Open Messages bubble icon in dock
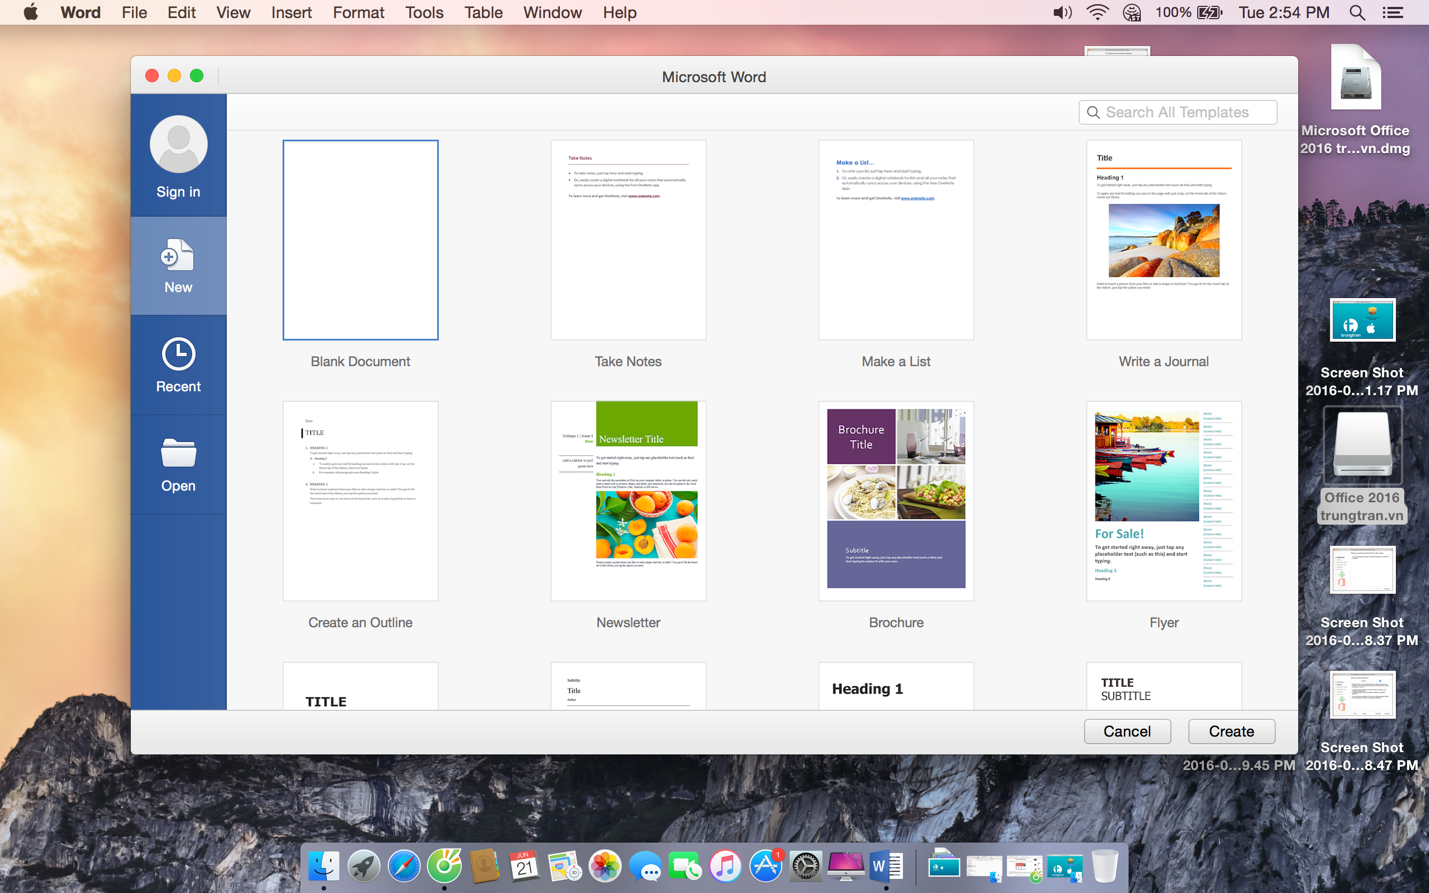Viewport: 1429px width, 893px height. (x=645, y=868)
